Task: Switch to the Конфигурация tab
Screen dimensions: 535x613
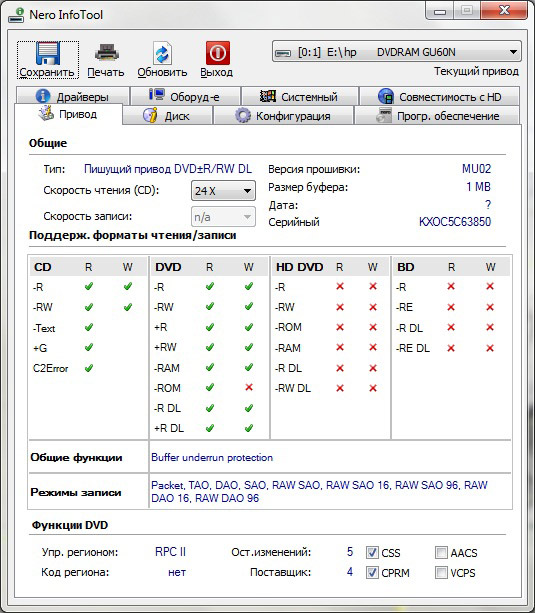Action: (284, 116)
